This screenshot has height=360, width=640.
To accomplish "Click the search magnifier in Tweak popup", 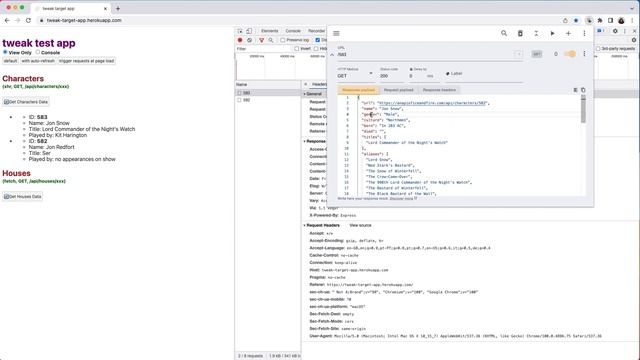I will tap(504, 33).
